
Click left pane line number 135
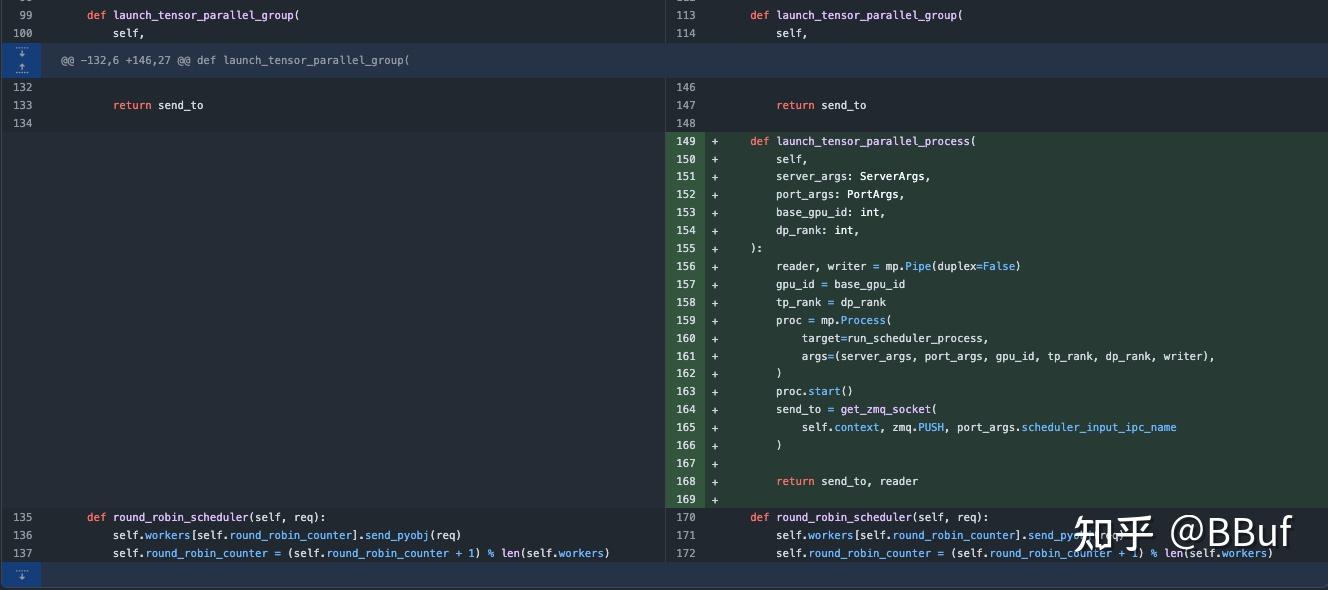pos(22,517)
